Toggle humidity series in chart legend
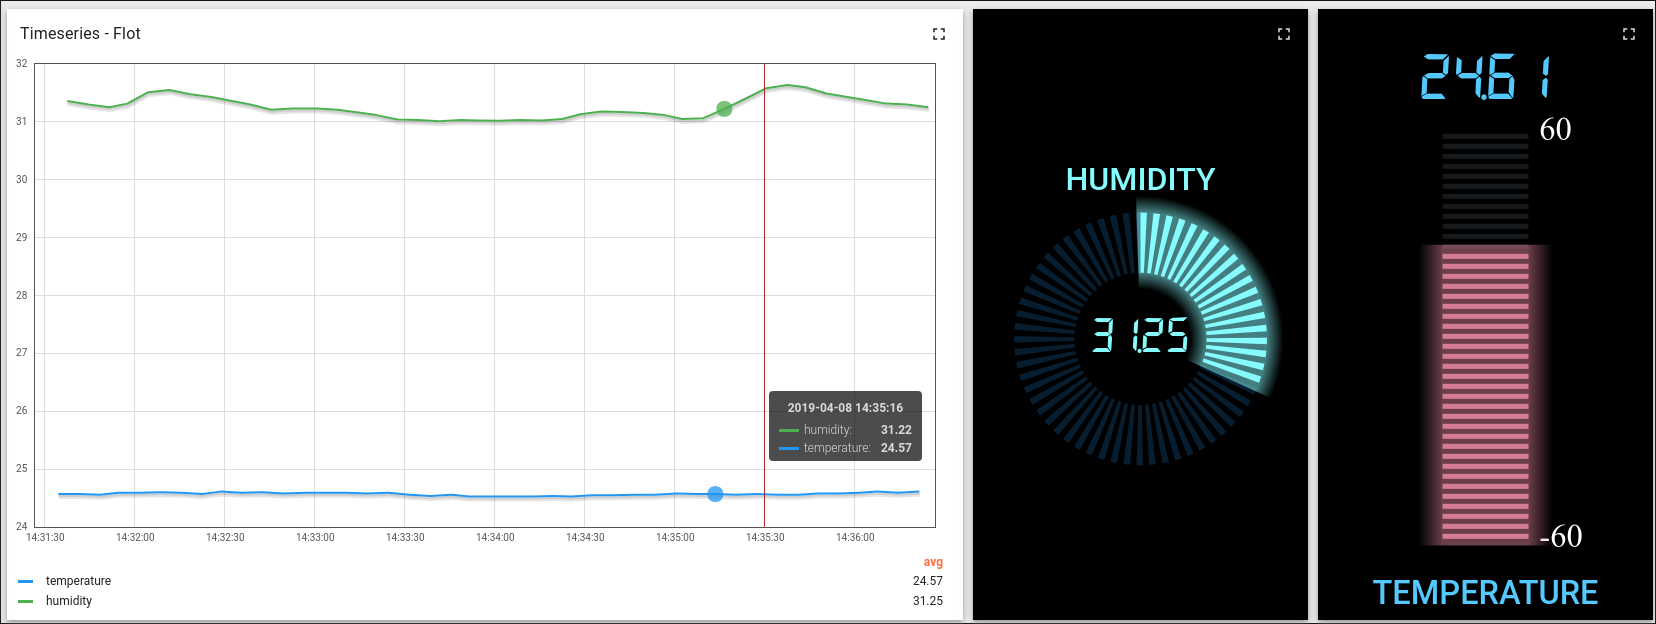Image resolution: width=1656 pixels, height=624 pixels. [x=69, y=601]
